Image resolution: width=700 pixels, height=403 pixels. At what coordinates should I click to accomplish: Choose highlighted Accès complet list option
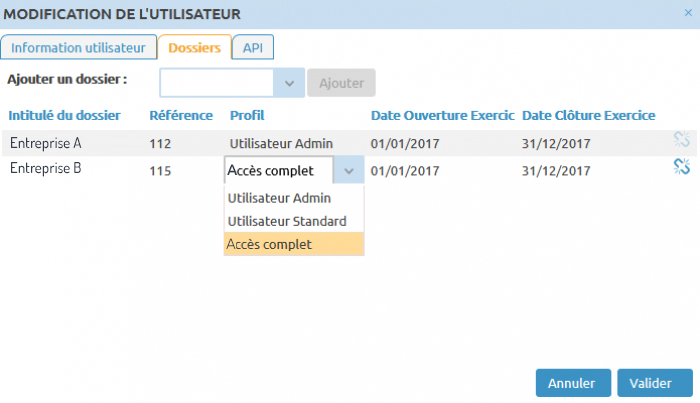pyautogui.click(x=294, y=244)
